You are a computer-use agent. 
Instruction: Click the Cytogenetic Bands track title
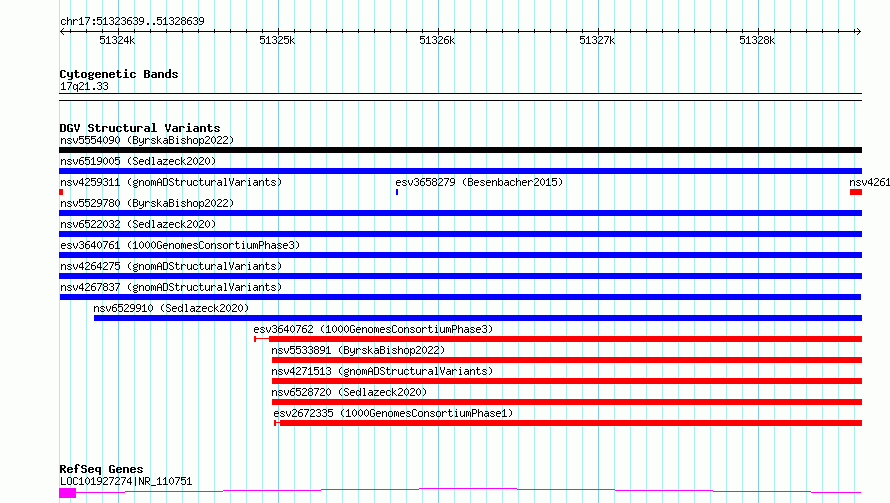click(x=119, y=74)
